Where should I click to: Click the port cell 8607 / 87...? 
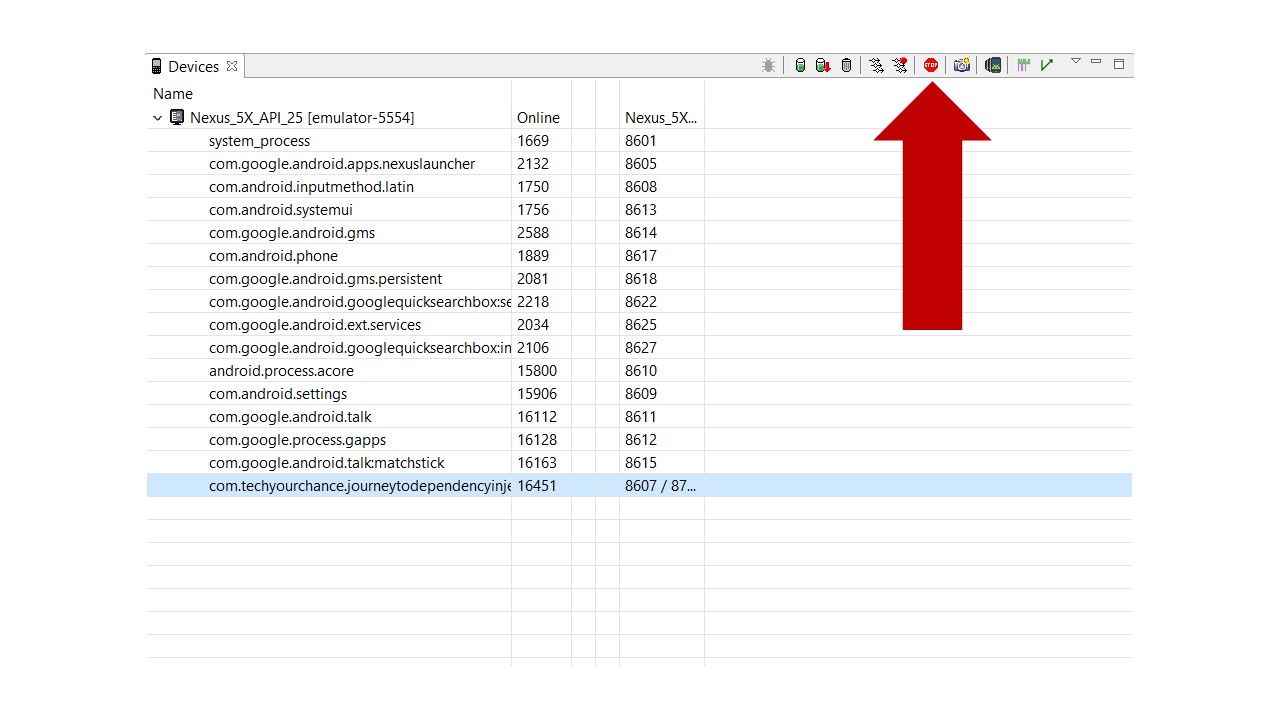[660, 486]
